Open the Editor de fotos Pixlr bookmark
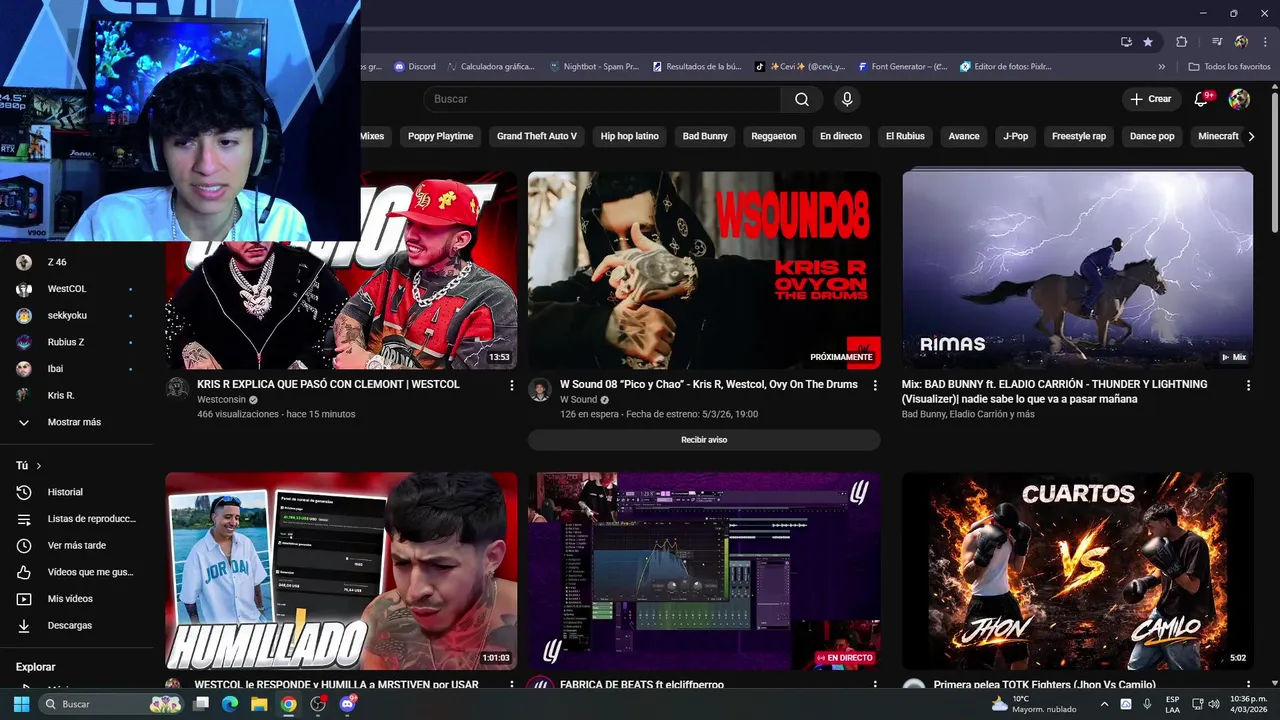 (1006, 67)
